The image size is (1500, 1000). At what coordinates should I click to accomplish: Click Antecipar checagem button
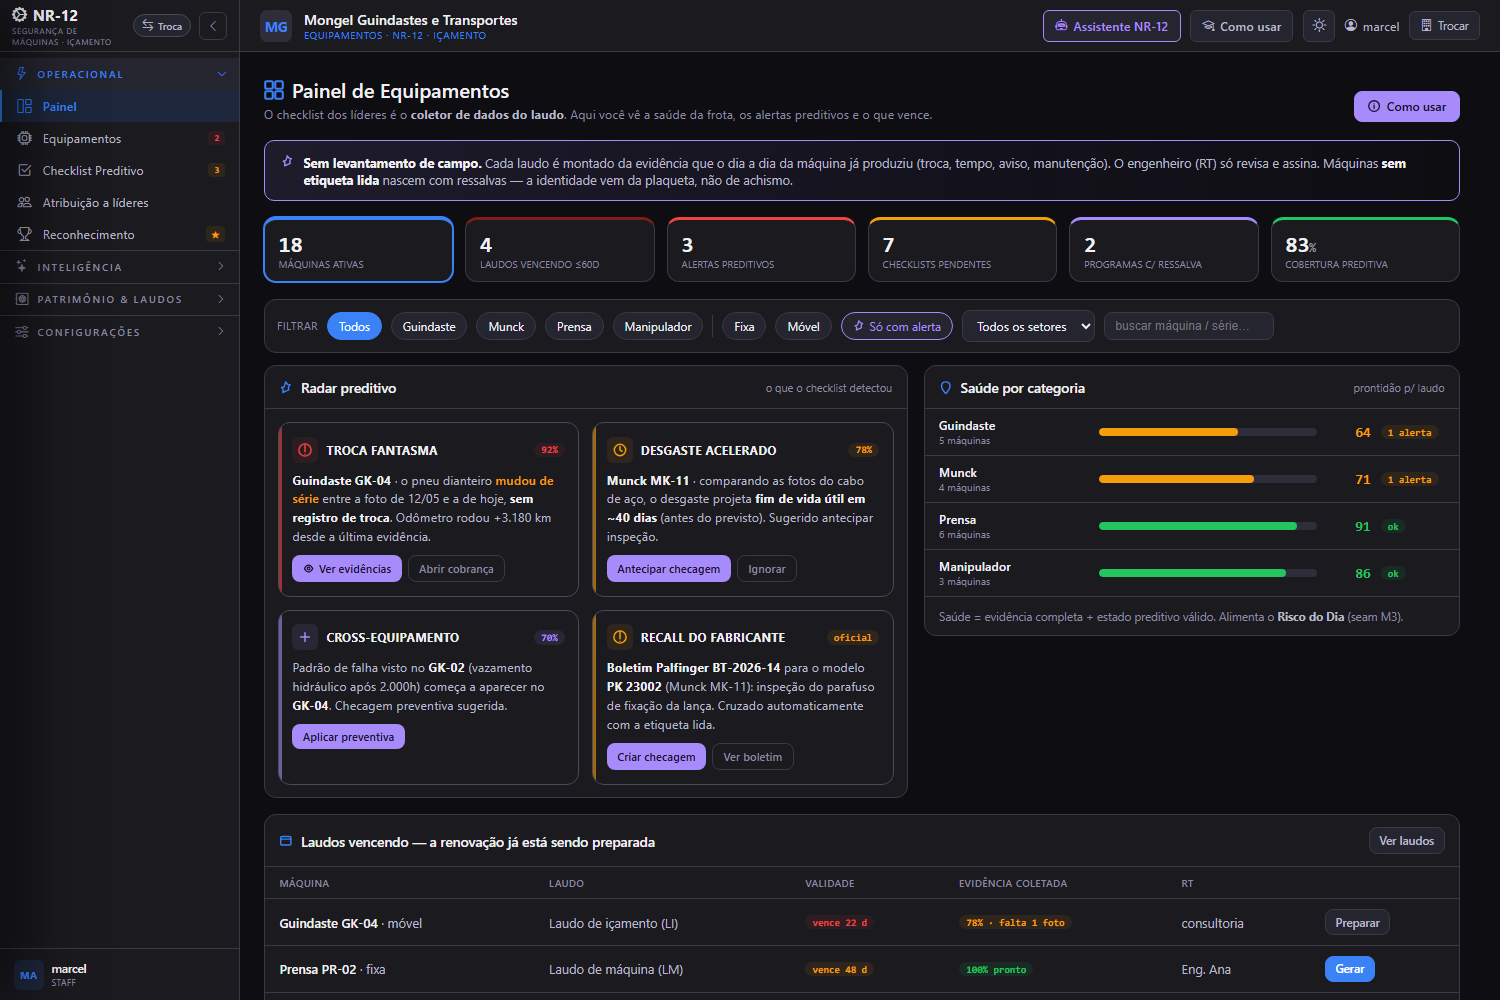[668, 569]
